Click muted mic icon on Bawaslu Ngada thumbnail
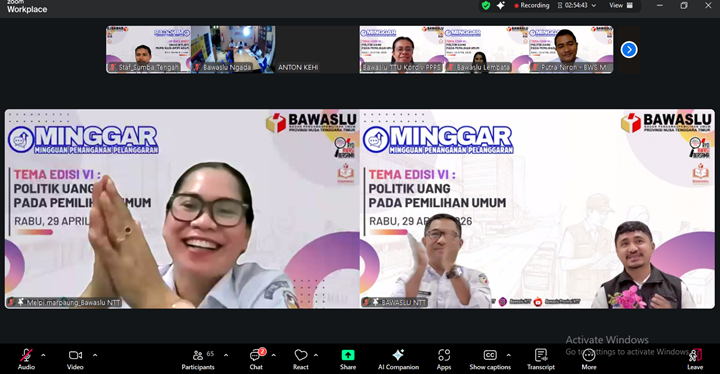Screen dimensions: 720x374 (197, 68)
